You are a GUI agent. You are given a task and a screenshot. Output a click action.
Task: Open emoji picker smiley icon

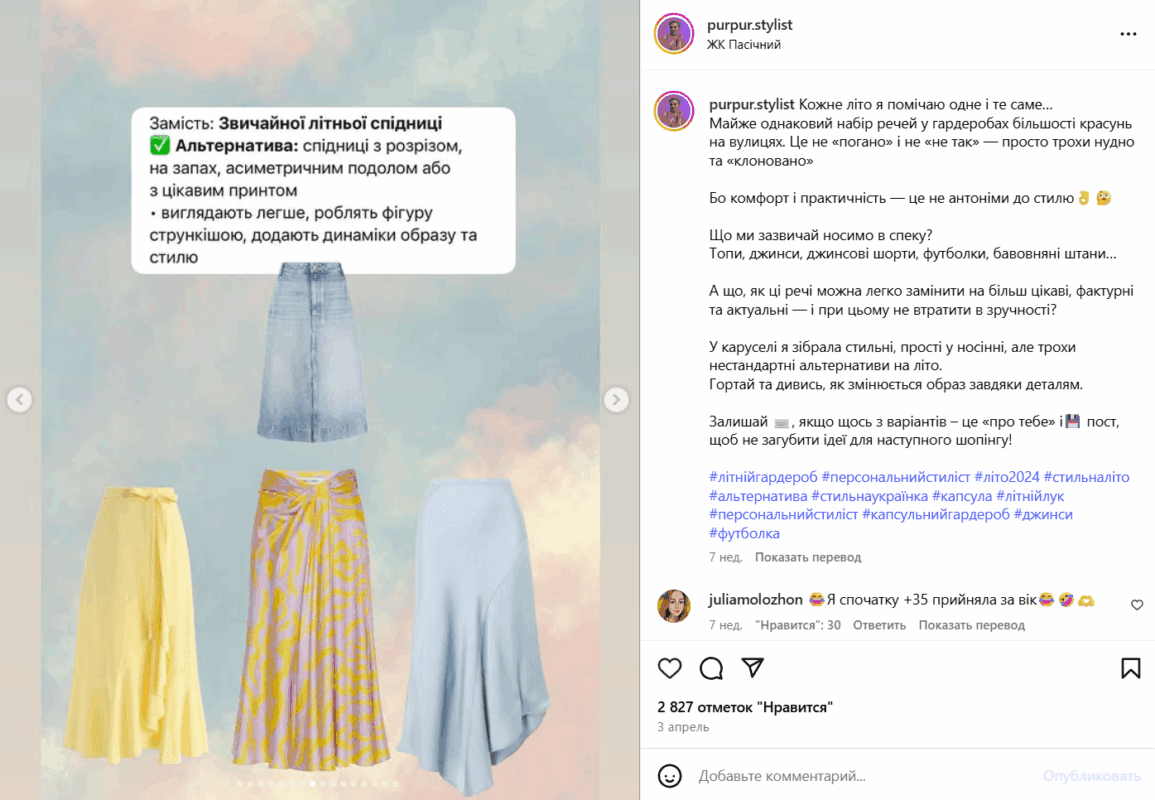pyautogui.click(x=669, y=776)
